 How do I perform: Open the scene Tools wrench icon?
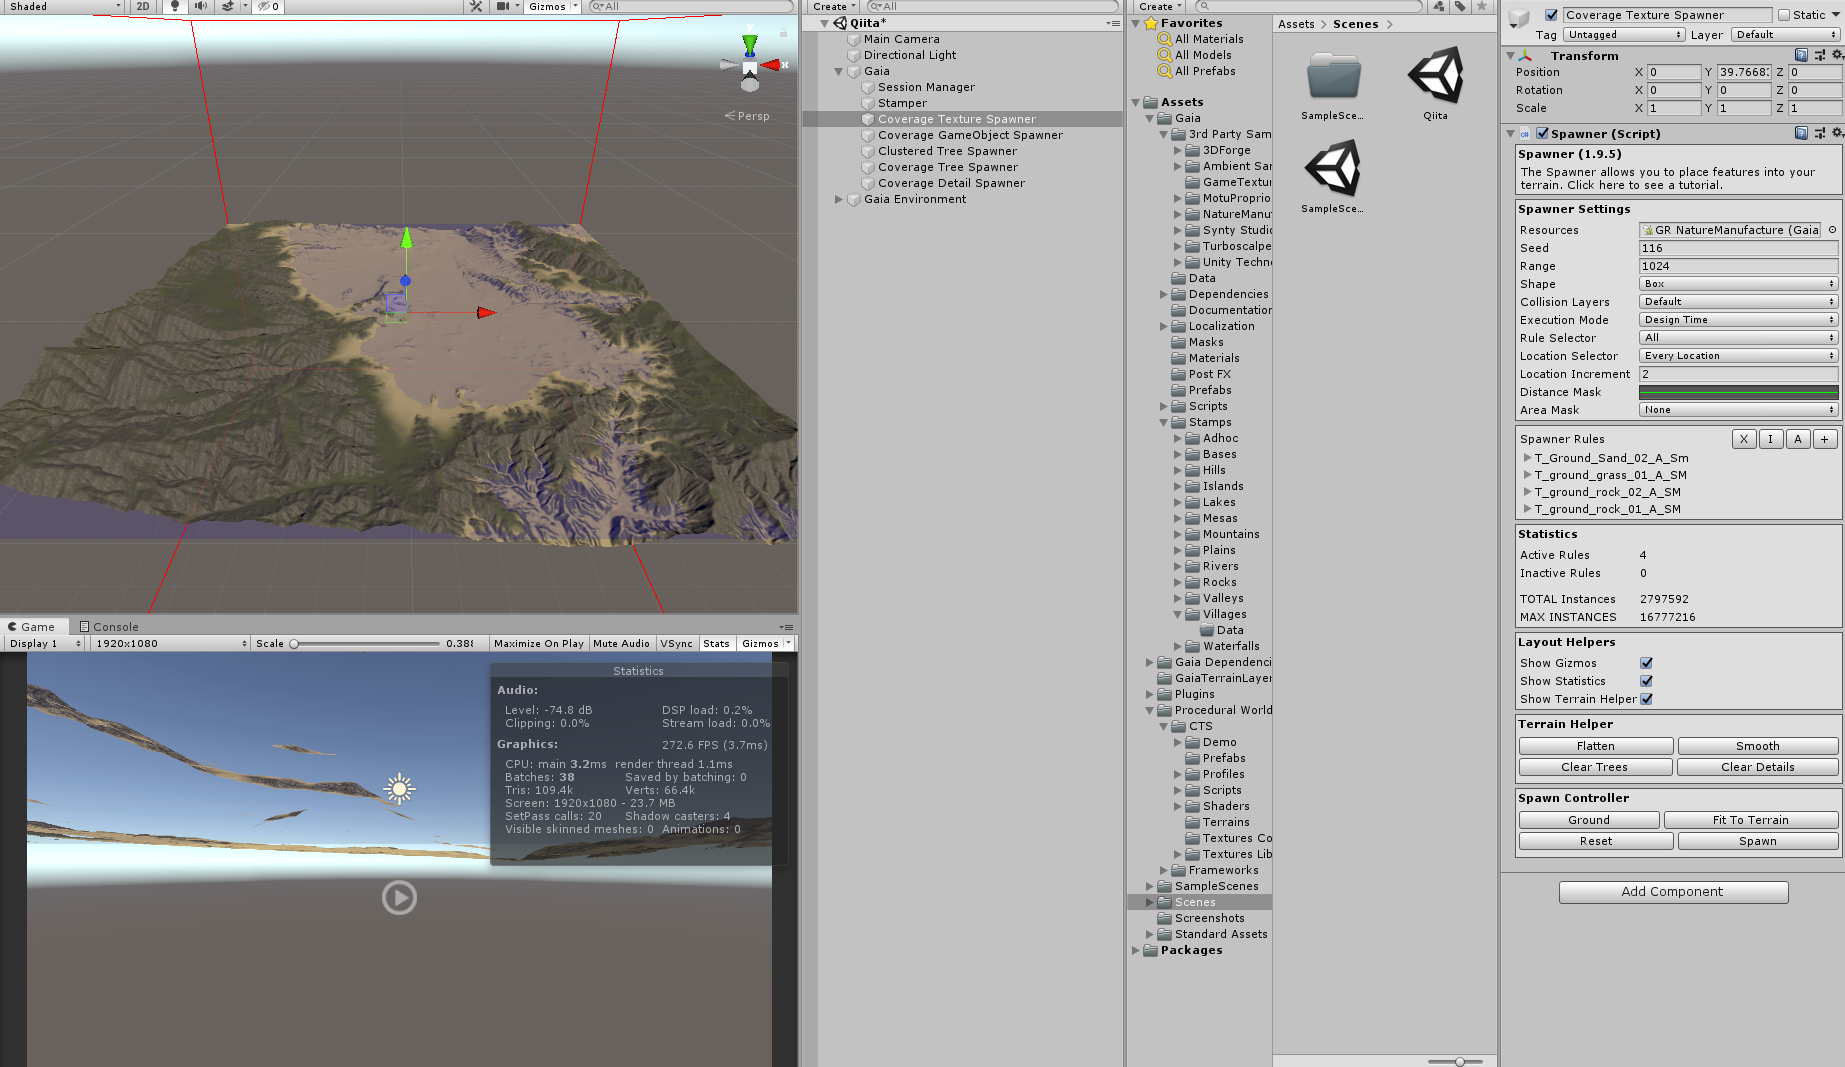click(476, 6)
